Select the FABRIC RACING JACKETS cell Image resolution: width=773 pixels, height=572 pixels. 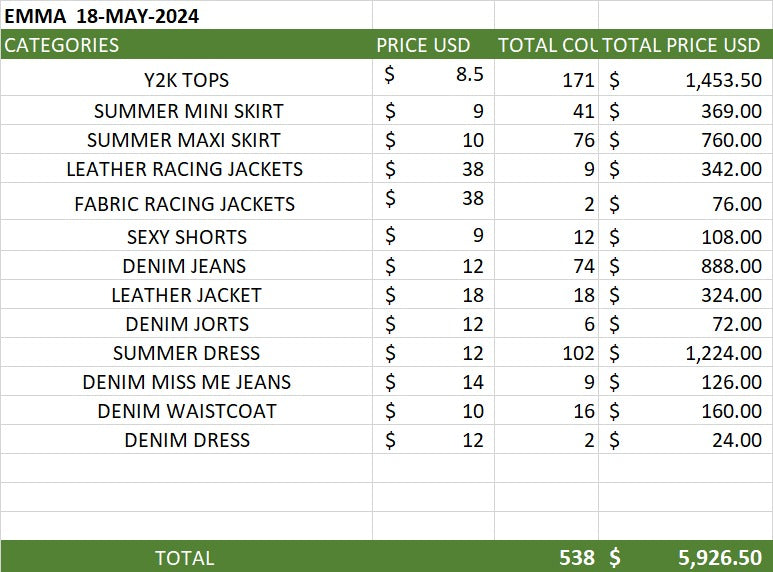(x=186, y=202)
